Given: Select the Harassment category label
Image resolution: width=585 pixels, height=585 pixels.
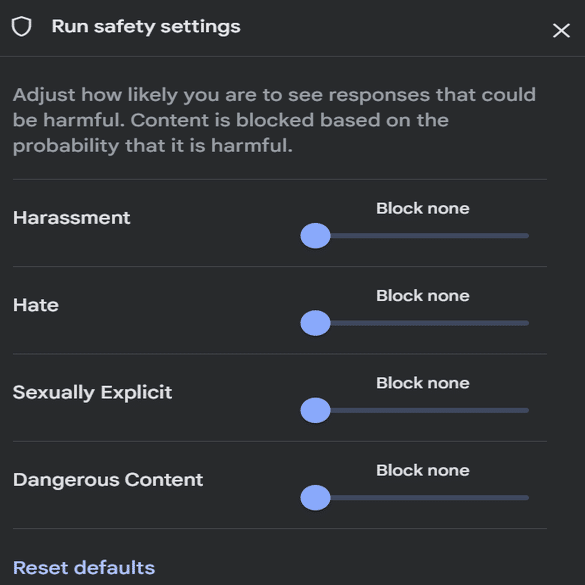Looking at the screenshot, I should coord(72,218).
